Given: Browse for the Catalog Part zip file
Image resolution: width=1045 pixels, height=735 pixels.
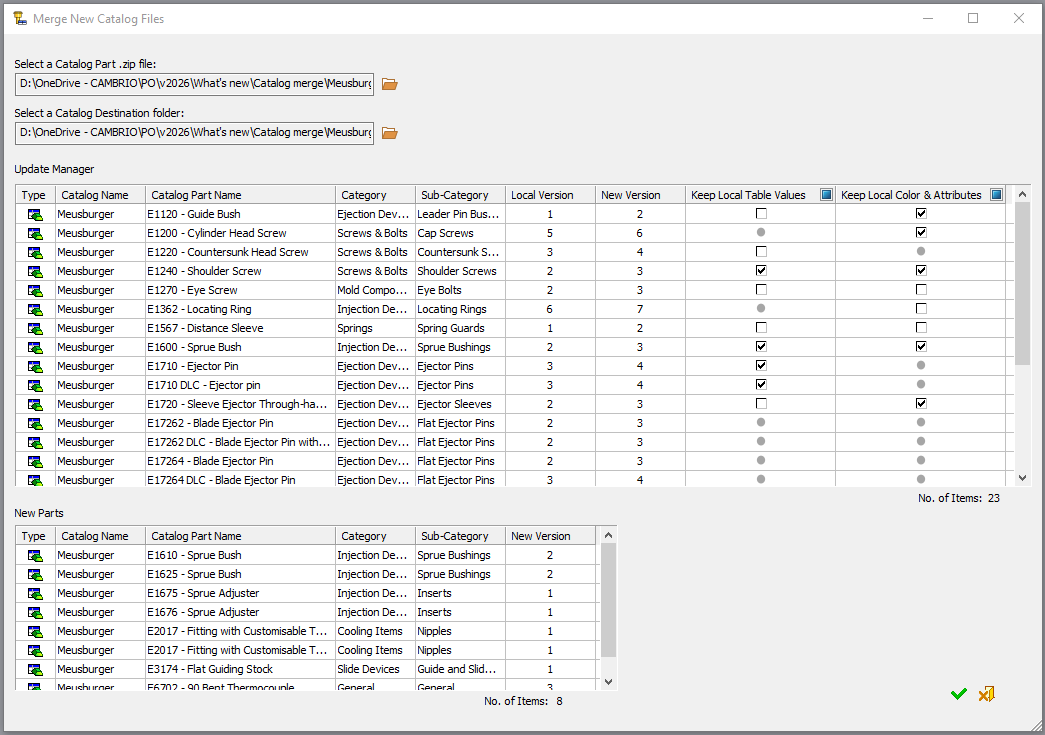Looking at the screenshot, I should (389, 84).
